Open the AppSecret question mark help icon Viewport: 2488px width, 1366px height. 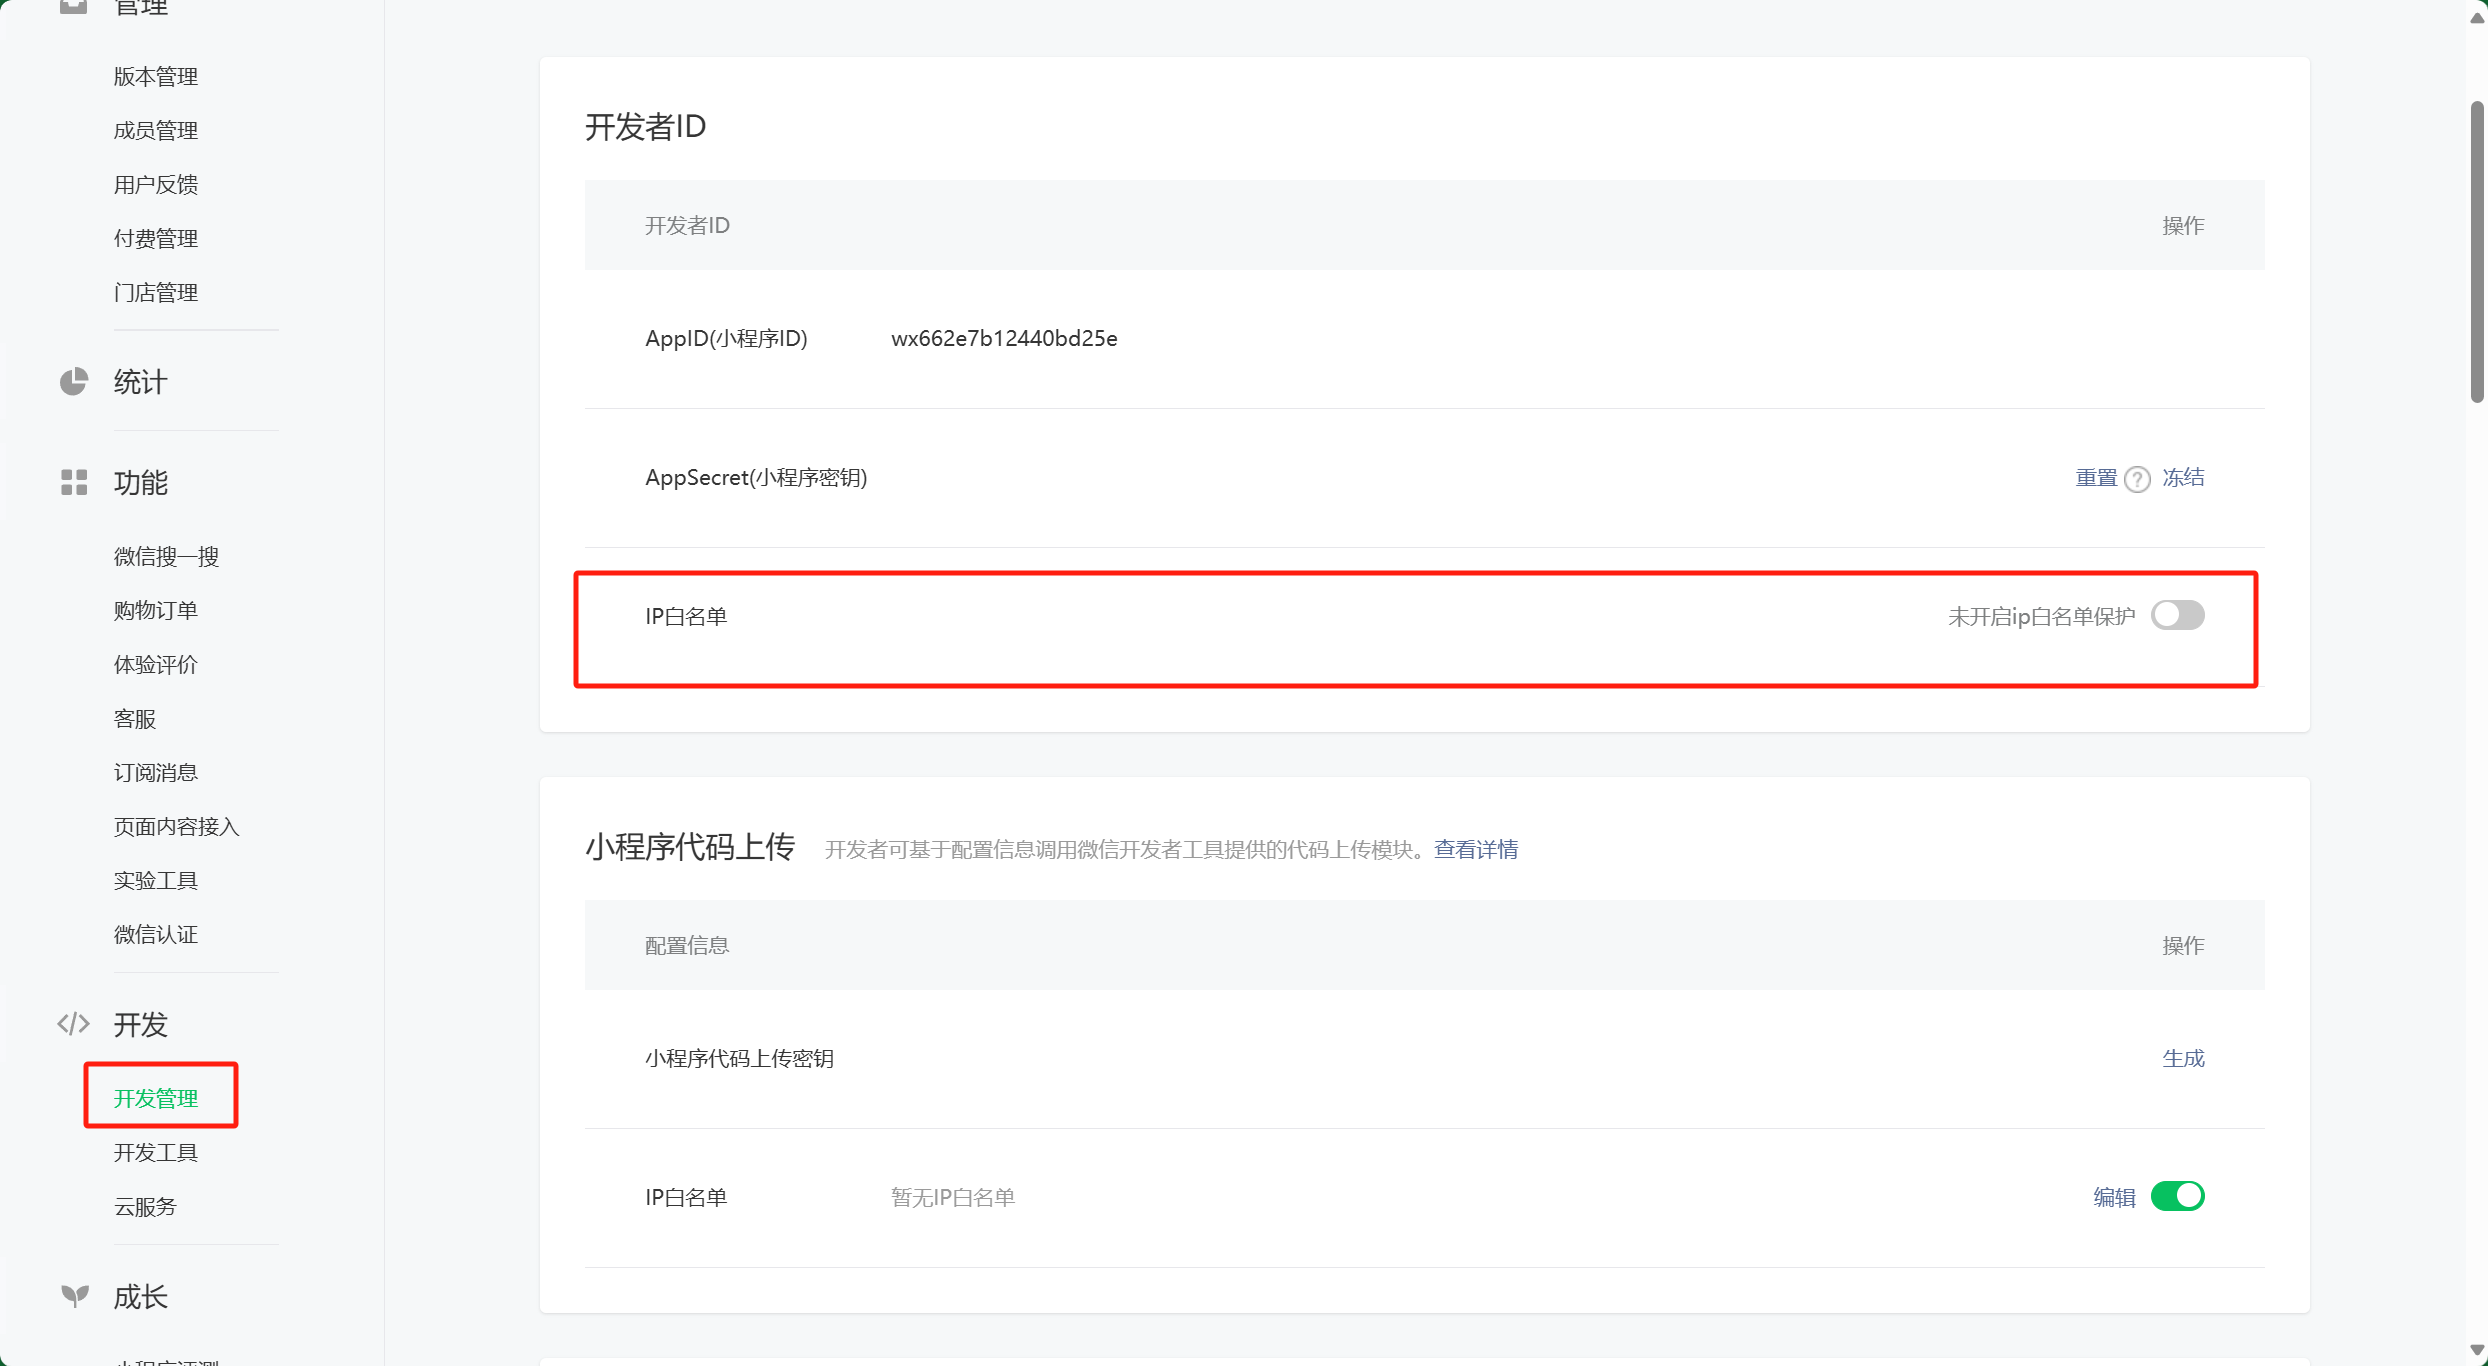(x=2137, y=478)
